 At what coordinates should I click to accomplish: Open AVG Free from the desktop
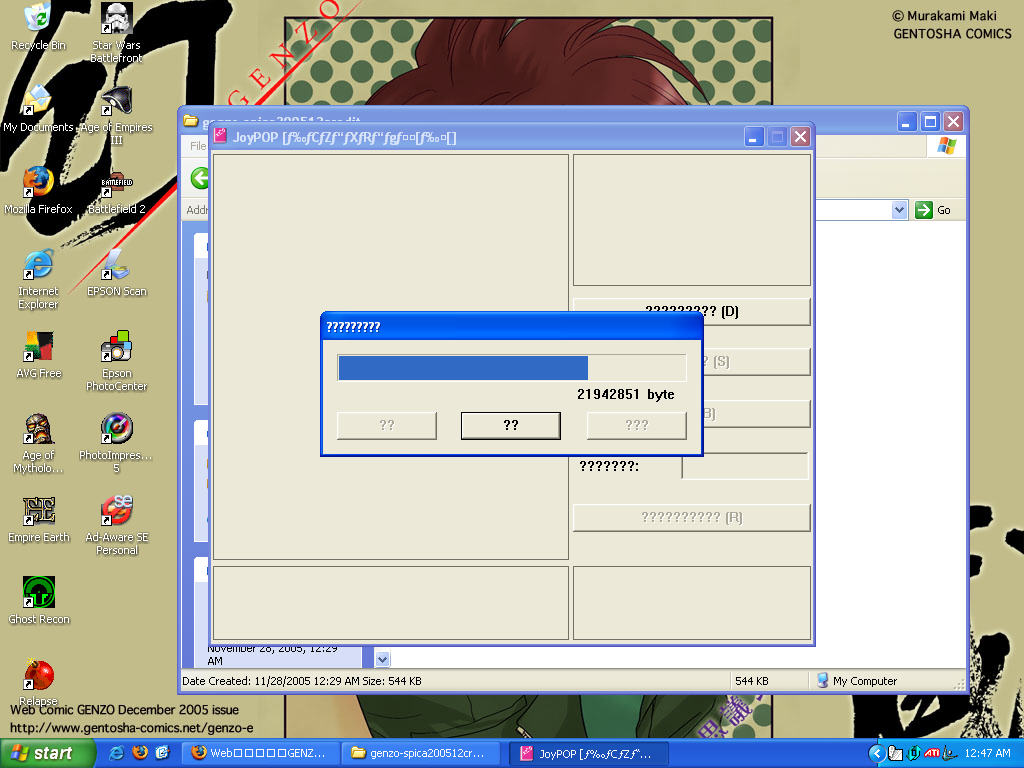[x=38, y=349]
